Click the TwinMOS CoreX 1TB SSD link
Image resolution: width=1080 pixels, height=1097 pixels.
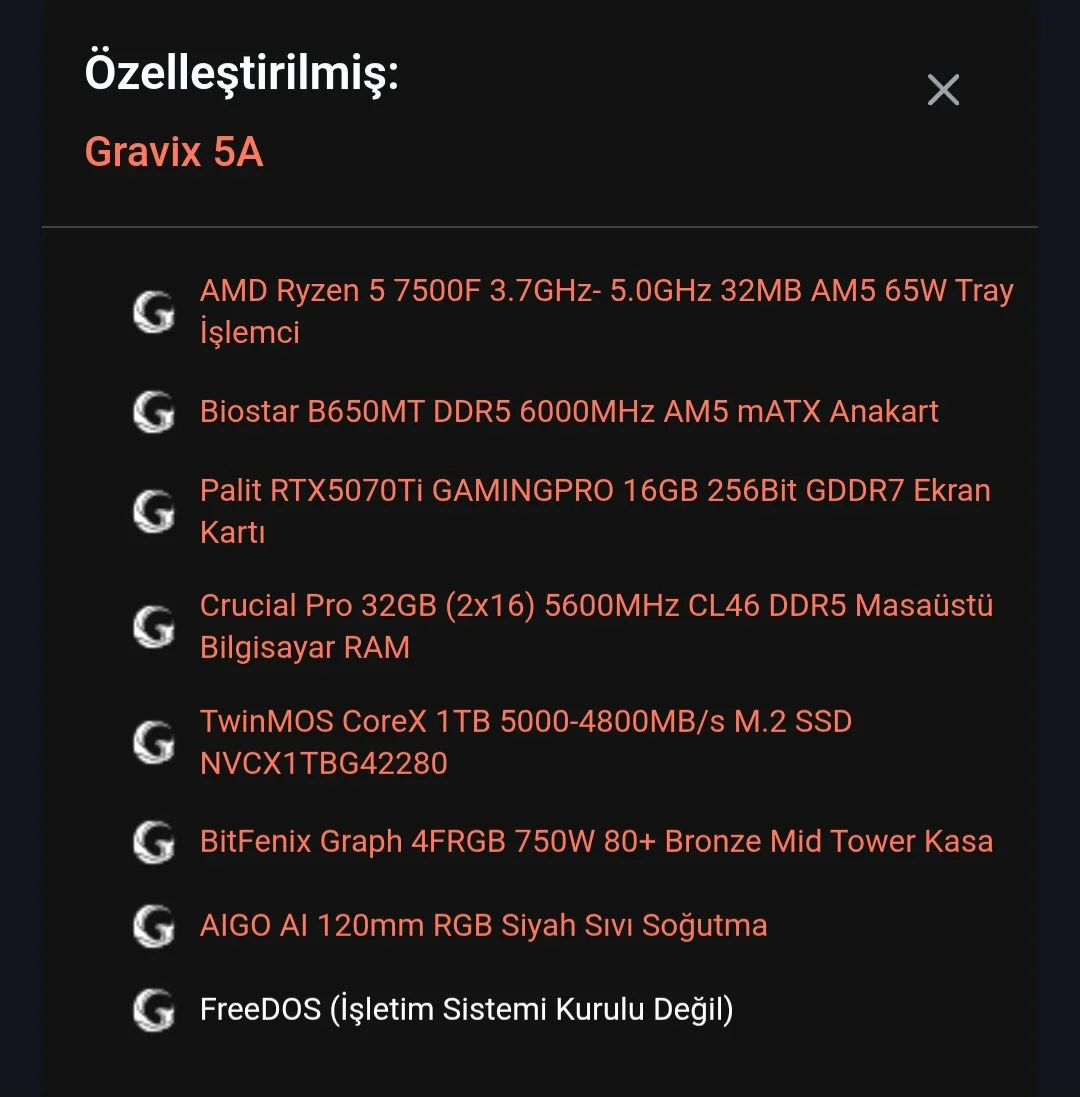[x=525, y=721]
